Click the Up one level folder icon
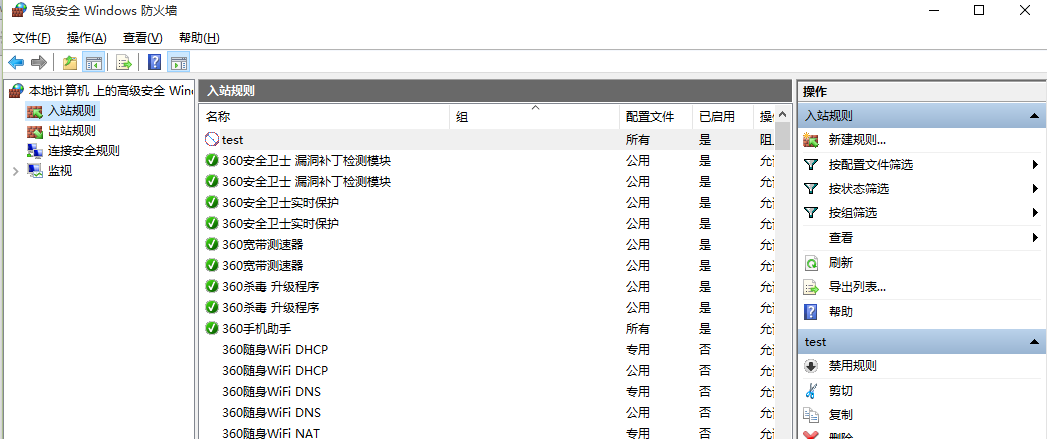The image size is (1047, 439). [69, 63]
